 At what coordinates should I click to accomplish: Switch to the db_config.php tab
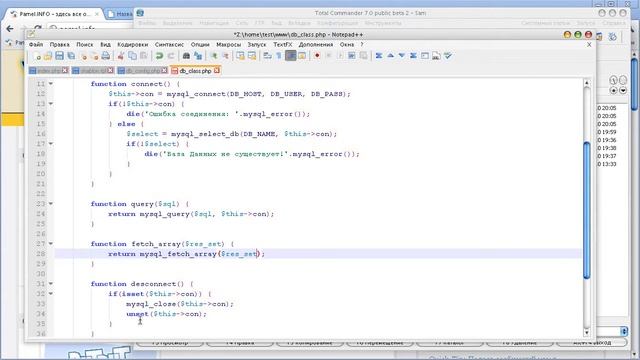pos(142,71)
